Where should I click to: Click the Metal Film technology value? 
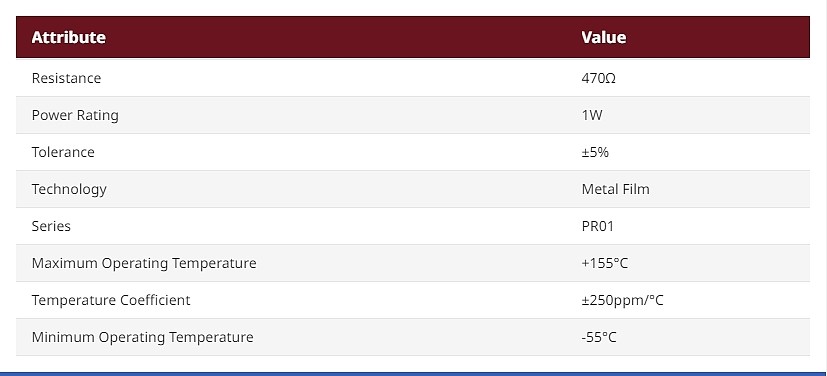click(616, 189)
